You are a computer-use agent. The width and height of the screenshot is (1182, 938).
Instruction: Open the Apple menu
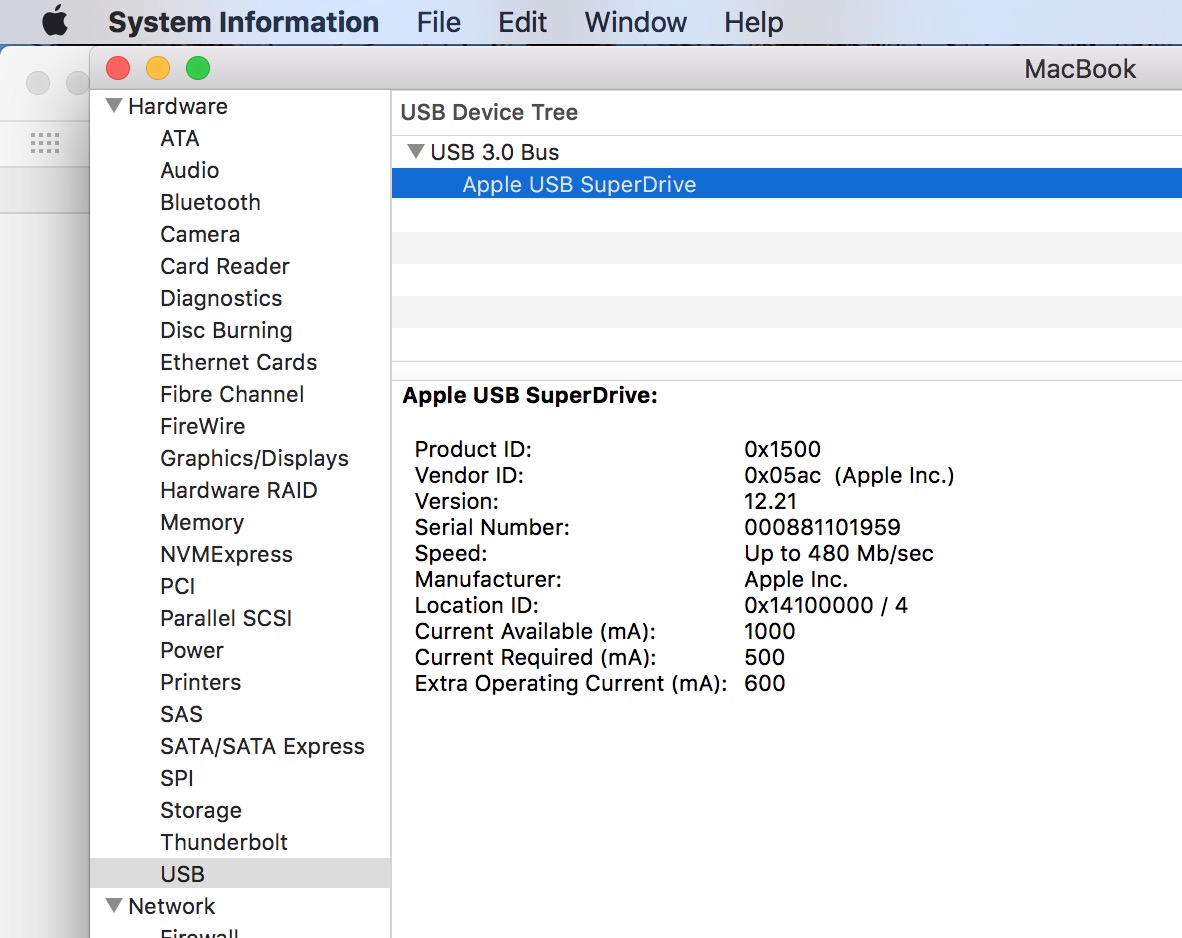(55, 21)
